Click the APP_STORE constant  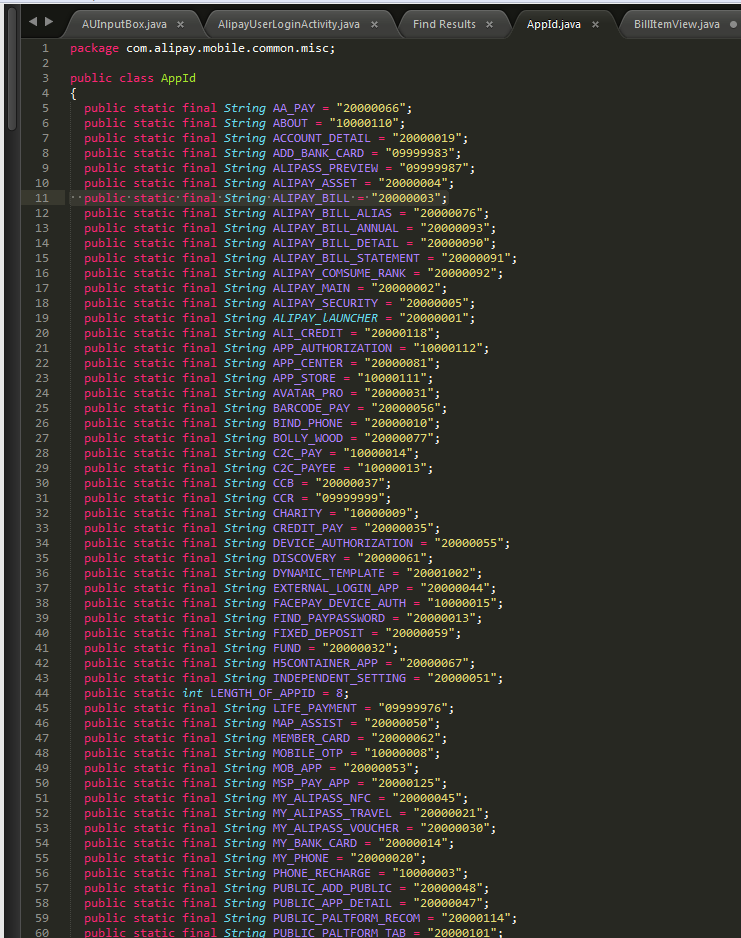tap(304, 378)
